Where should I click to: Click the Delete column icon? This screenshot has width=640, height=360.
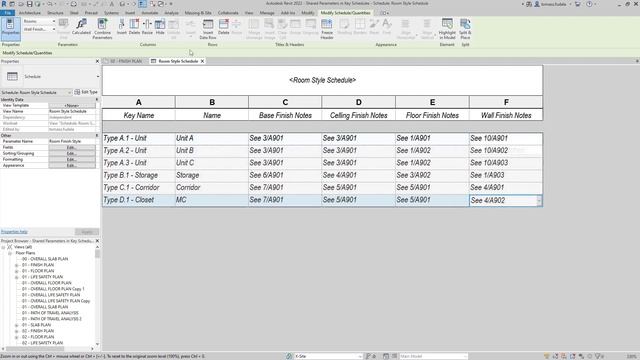134,27
